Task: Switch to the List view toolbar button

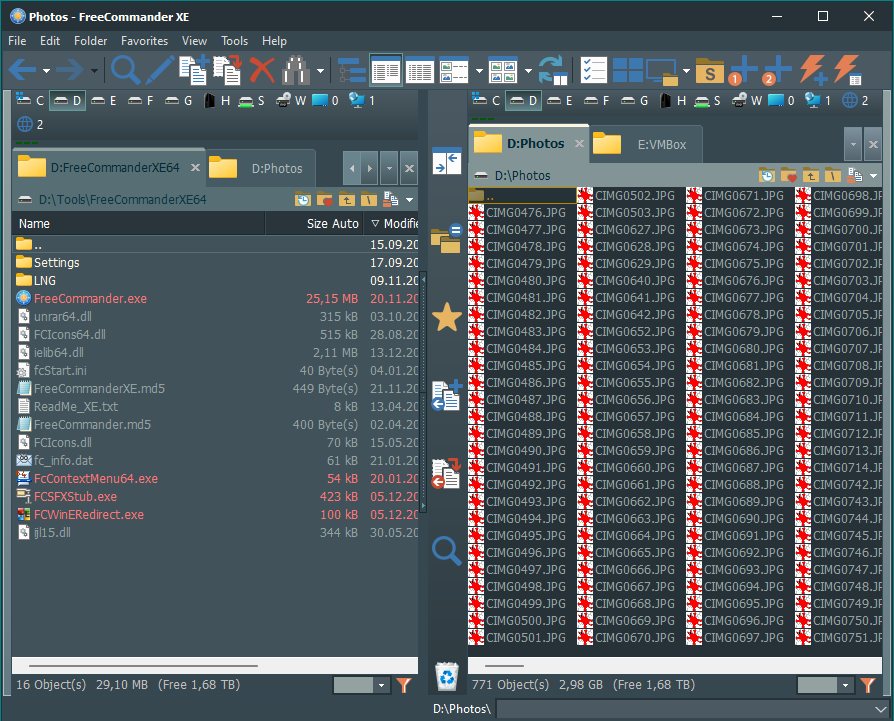Action: point(420,70)
